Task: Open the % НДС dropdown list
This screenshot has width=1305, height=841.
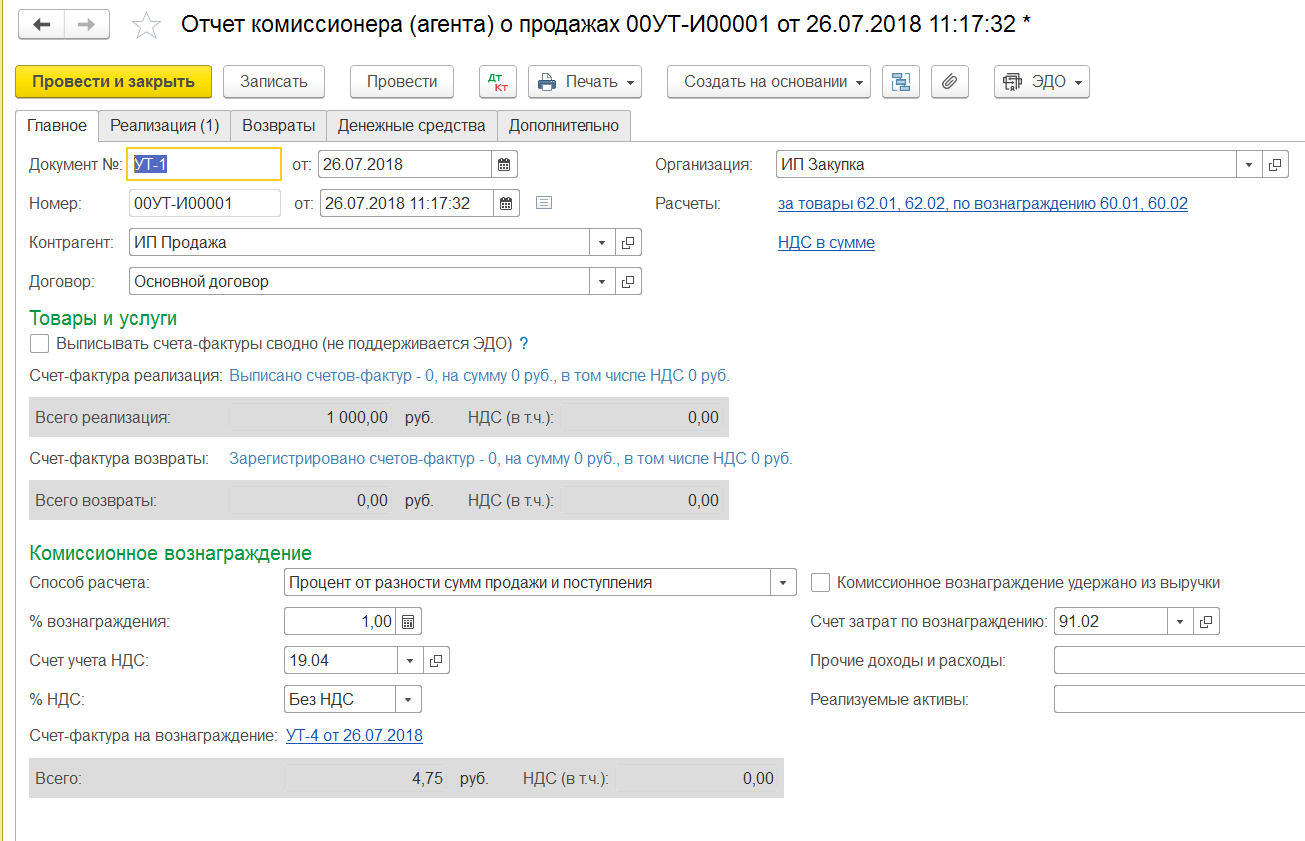Action: pyautogui.click(x=408, y=700)
